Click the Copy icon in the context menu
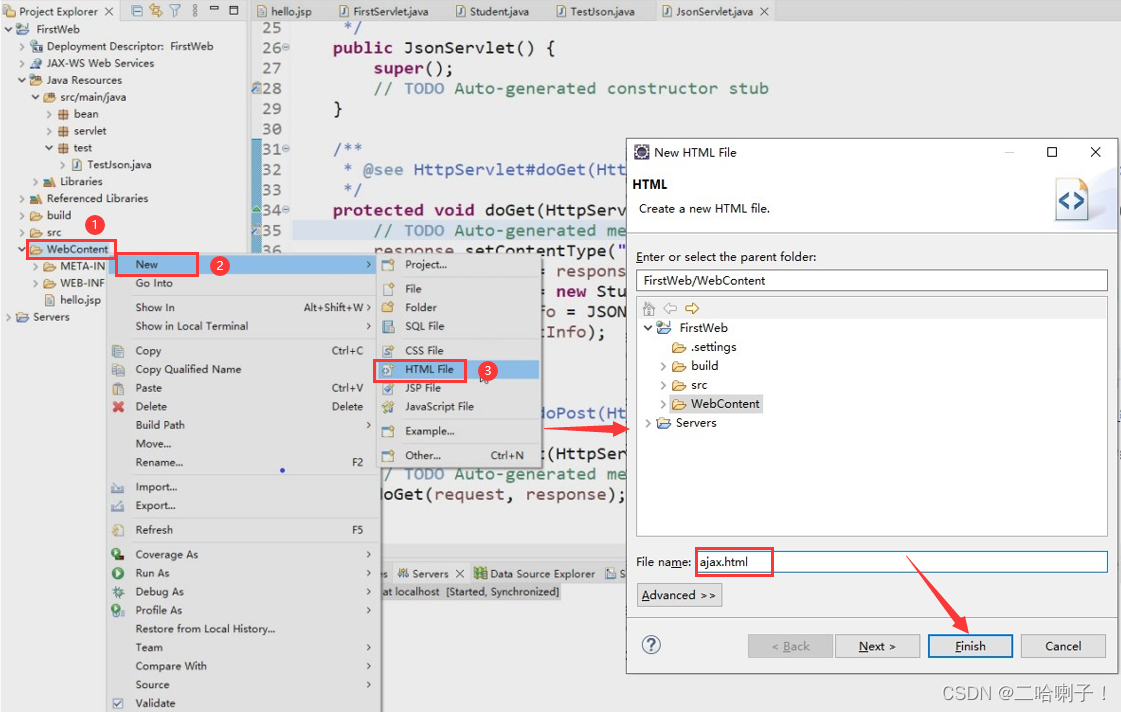Viewport: 1121px width, 712px height. (118, 351)
